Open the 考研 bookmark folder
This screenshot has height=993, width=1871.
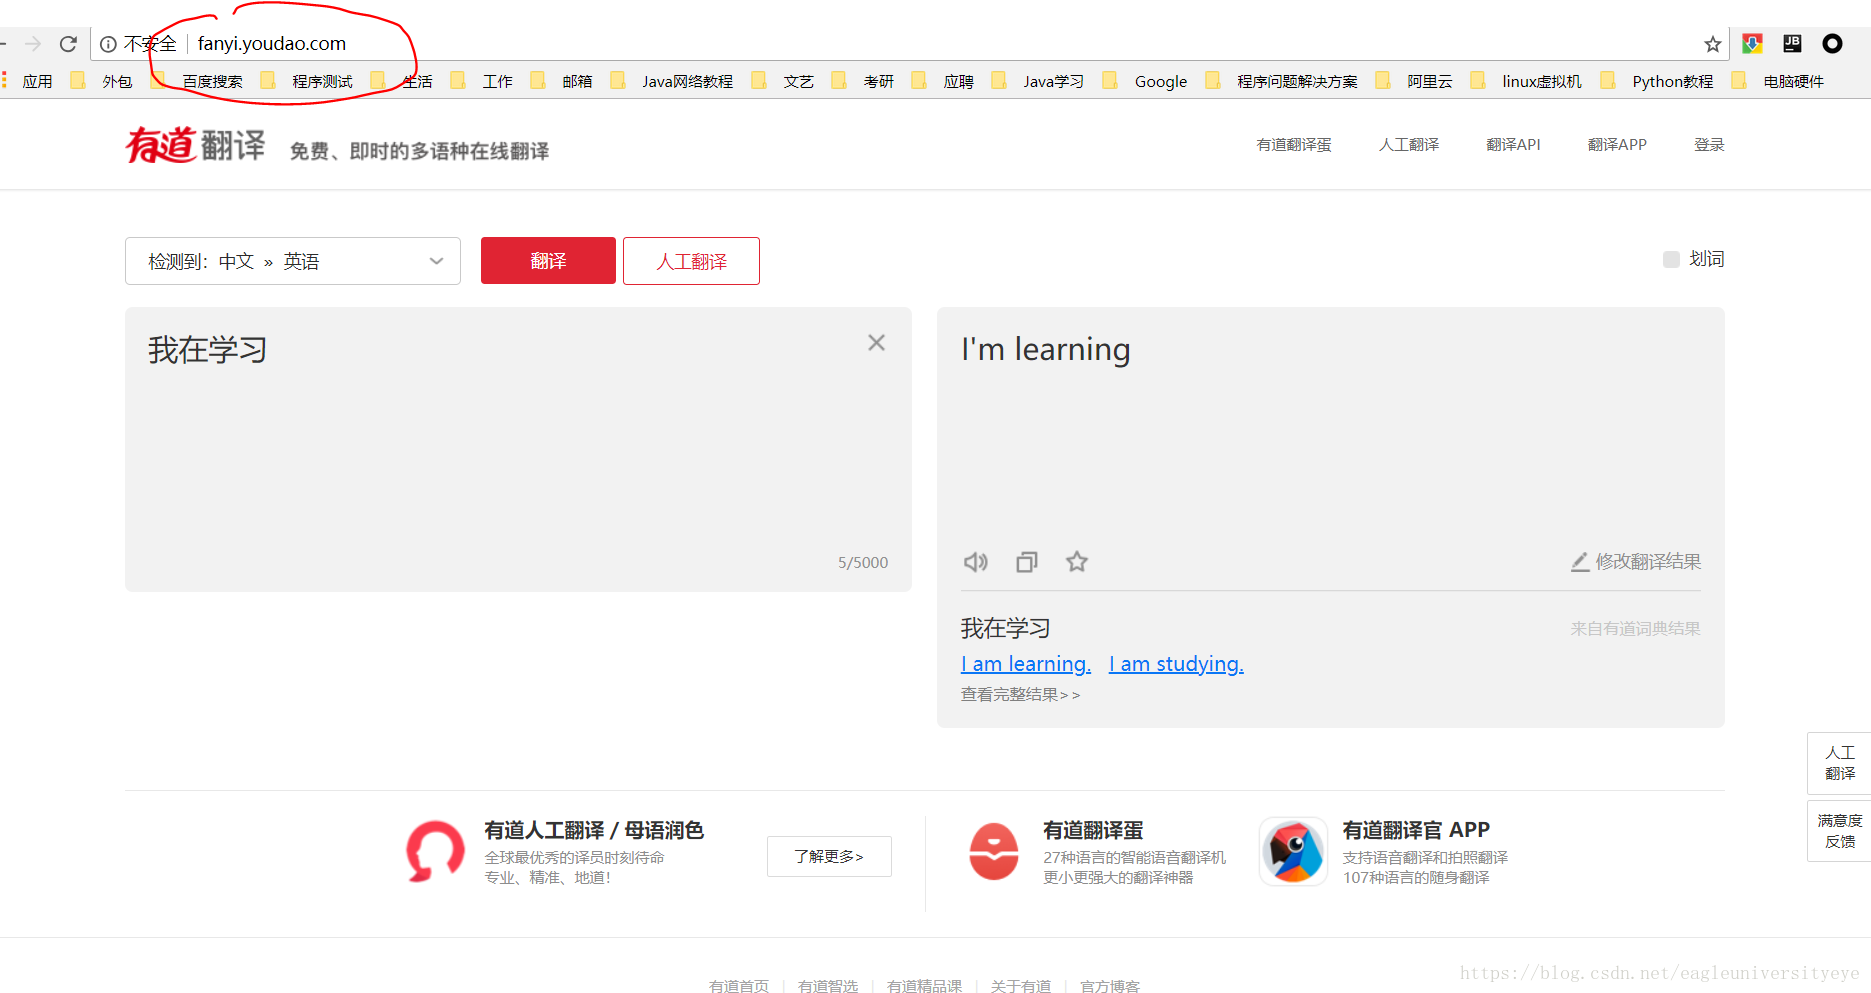[x=863, y=81]
